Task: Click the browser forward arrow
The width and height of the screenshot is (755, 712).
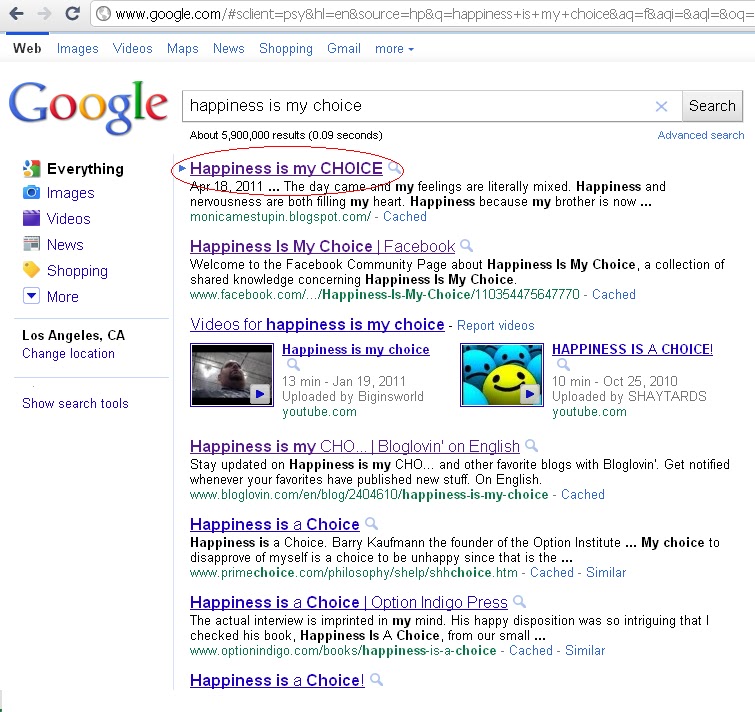Action: click(44, 13)
